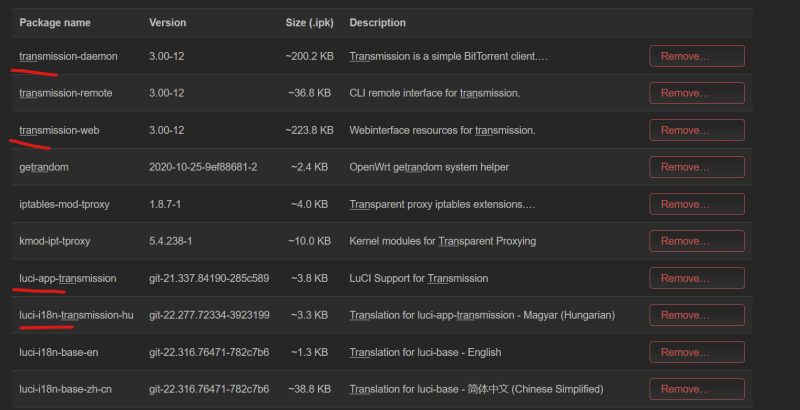The image size is (800, 410).
Task: Remove the kmod-ipt-tproxy package
Action: [696, 241]
